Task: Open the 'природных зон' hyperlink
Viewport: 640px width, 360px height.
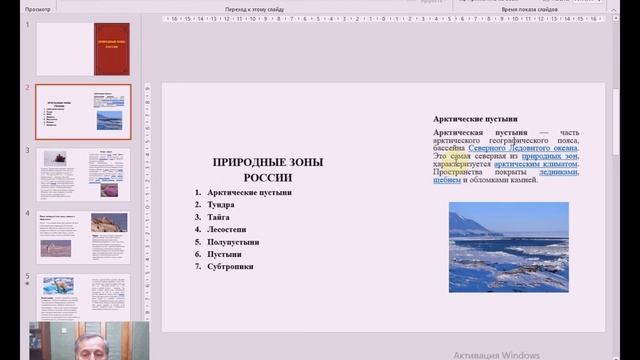Action: tap(550, 156)
